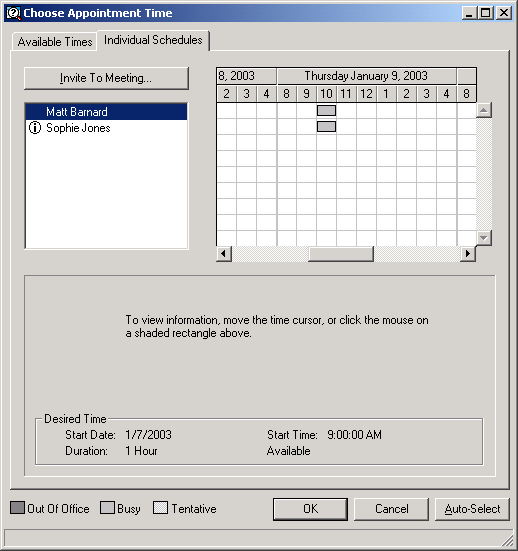
Task: Click the Thursday January 9, 2003 header
Action: (x=367, y=76)
